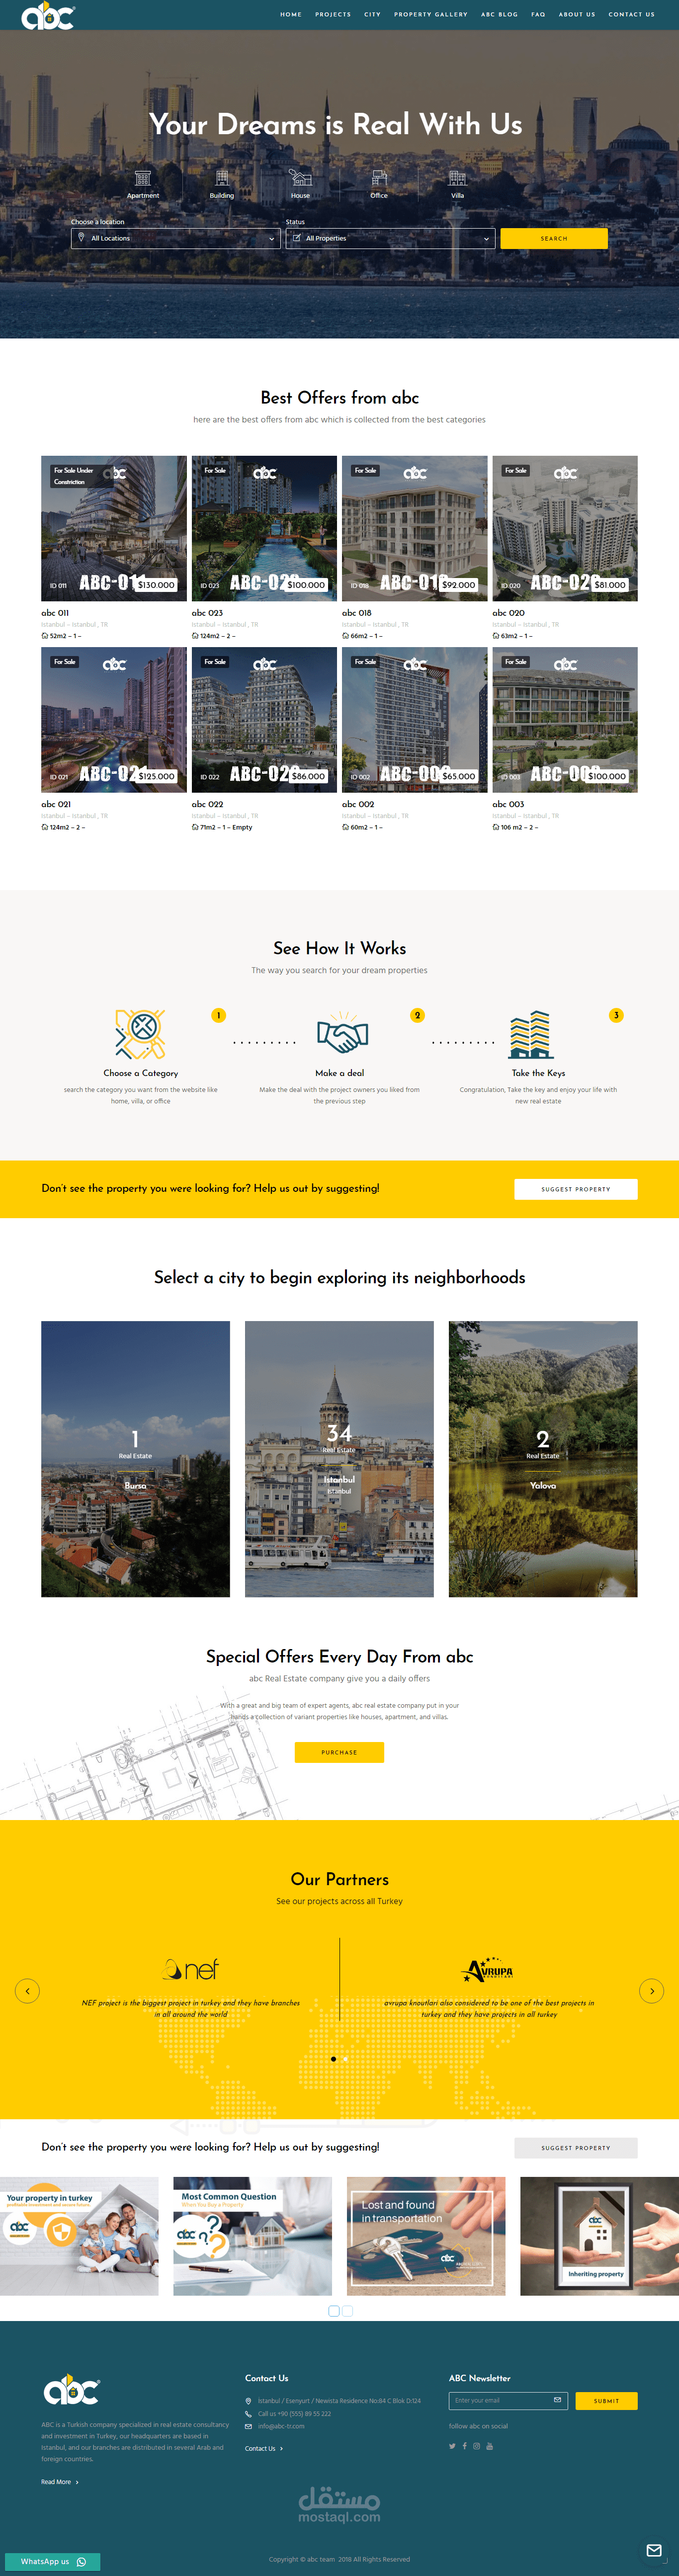
Task: Open the ABC-022 $86.000 property thumbnail
Action: coord(264,720)
